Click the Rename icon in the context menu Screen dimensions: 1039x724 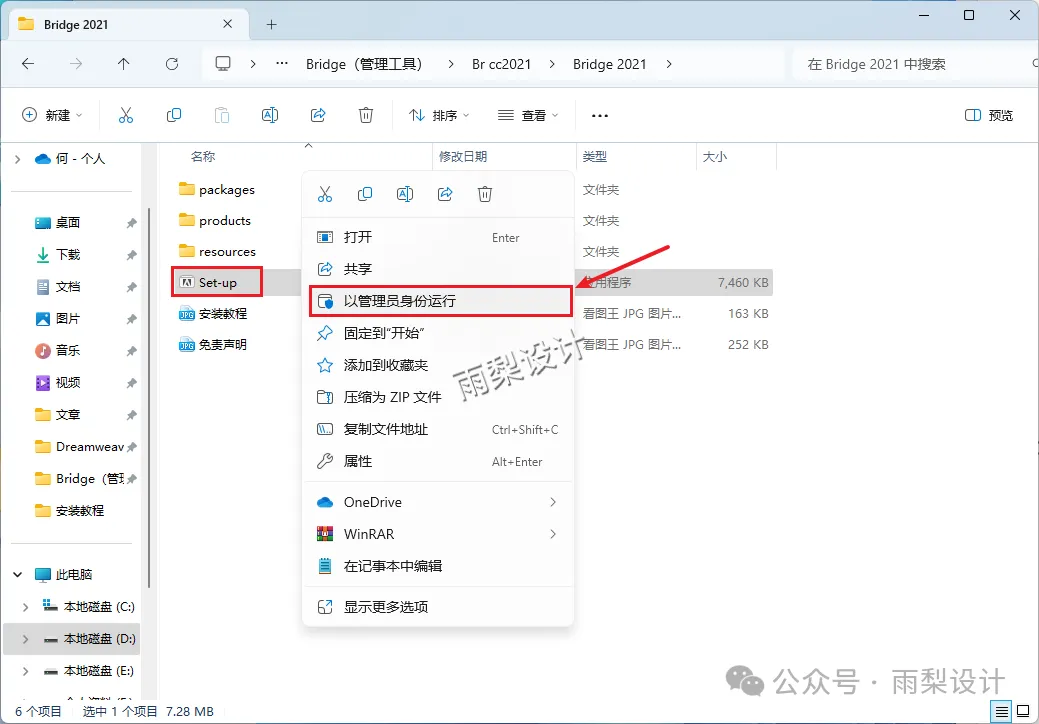405,194
